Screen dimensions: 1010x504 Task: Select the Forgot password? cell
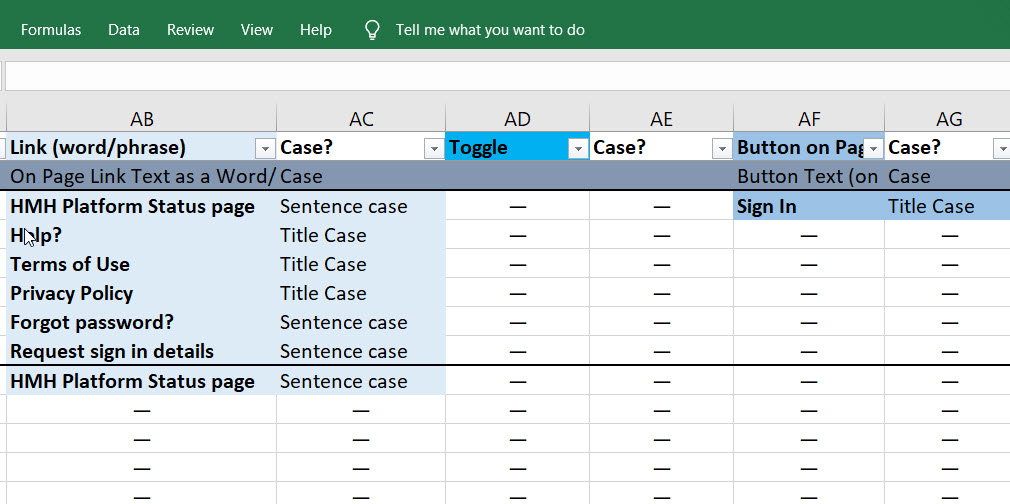(x=142, y=323)
